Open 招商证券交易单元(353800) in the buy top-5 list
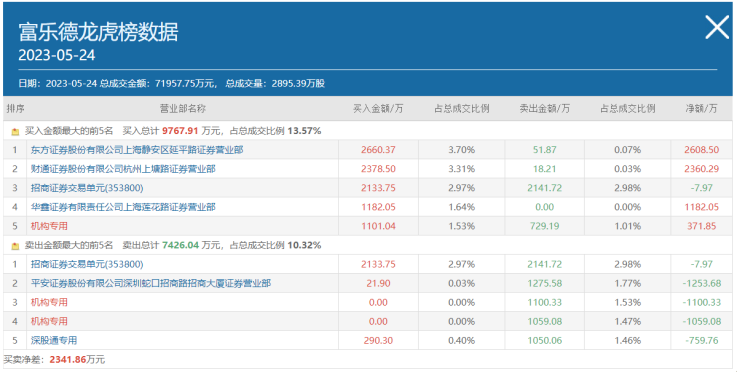Image resolution: width=737 pixels, height=372 pixels. coord(87,188)
